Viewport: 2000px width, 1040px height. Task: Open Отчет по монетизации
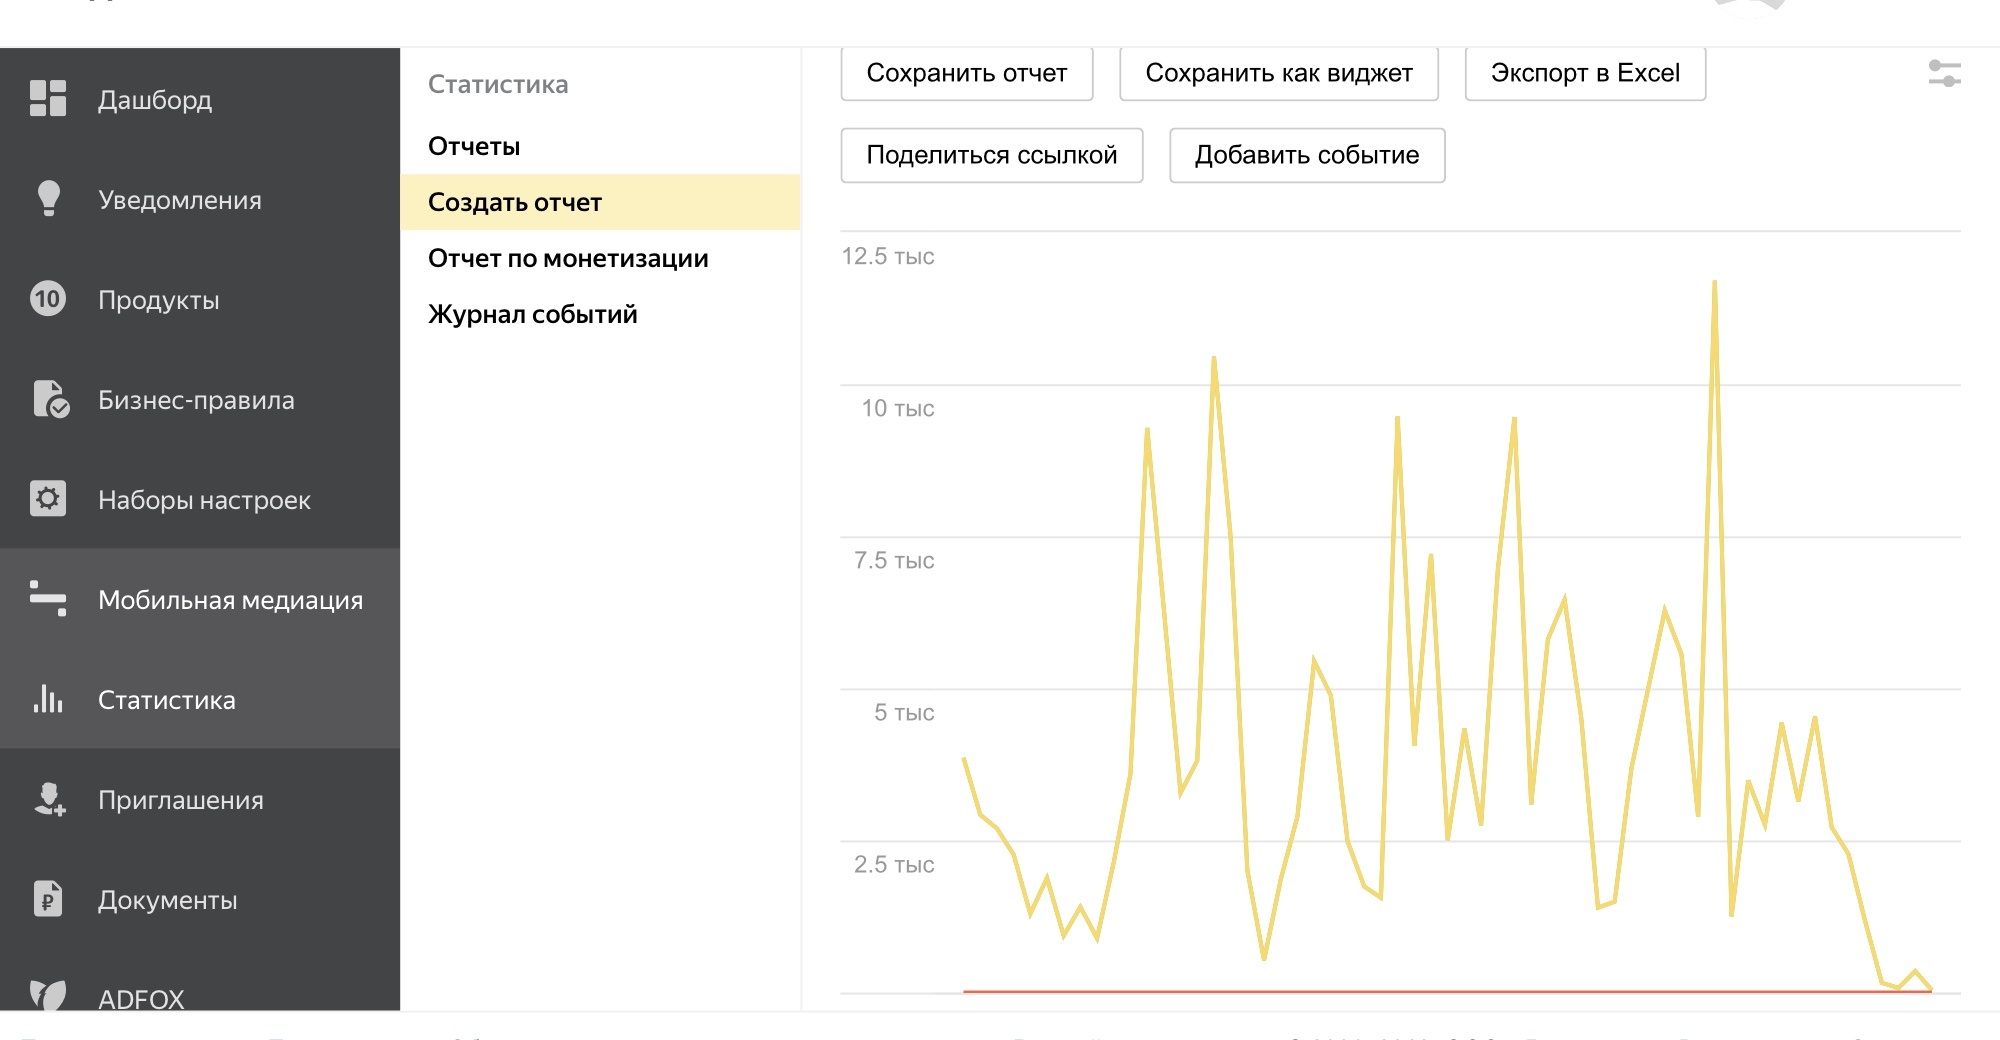[x=568, y=258]
